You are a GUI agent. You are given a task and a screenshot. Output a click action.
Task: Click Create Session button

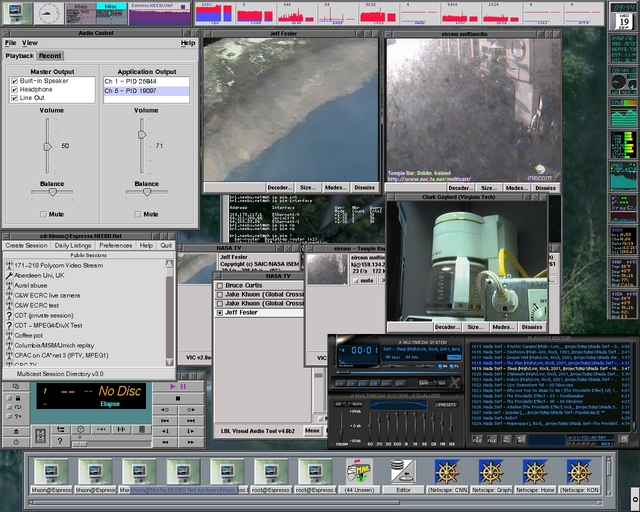coord(27,245)
